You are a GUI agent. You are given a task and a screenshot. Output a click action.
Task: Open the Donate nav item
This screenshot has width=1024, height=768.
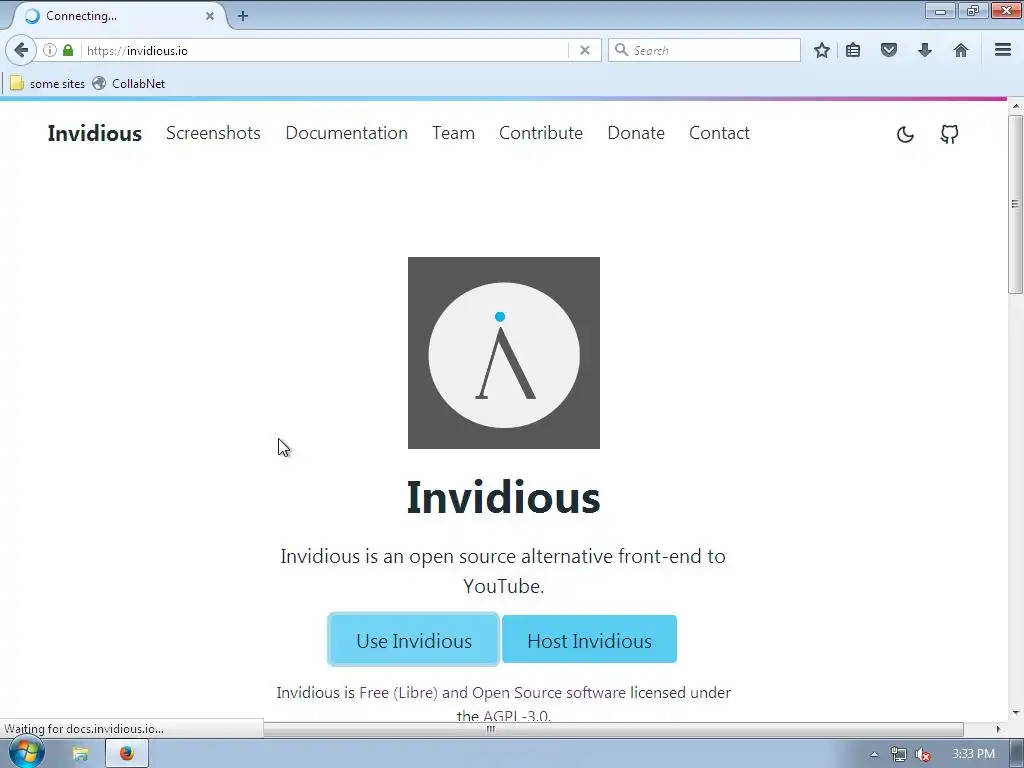click(x=636, y=133)
